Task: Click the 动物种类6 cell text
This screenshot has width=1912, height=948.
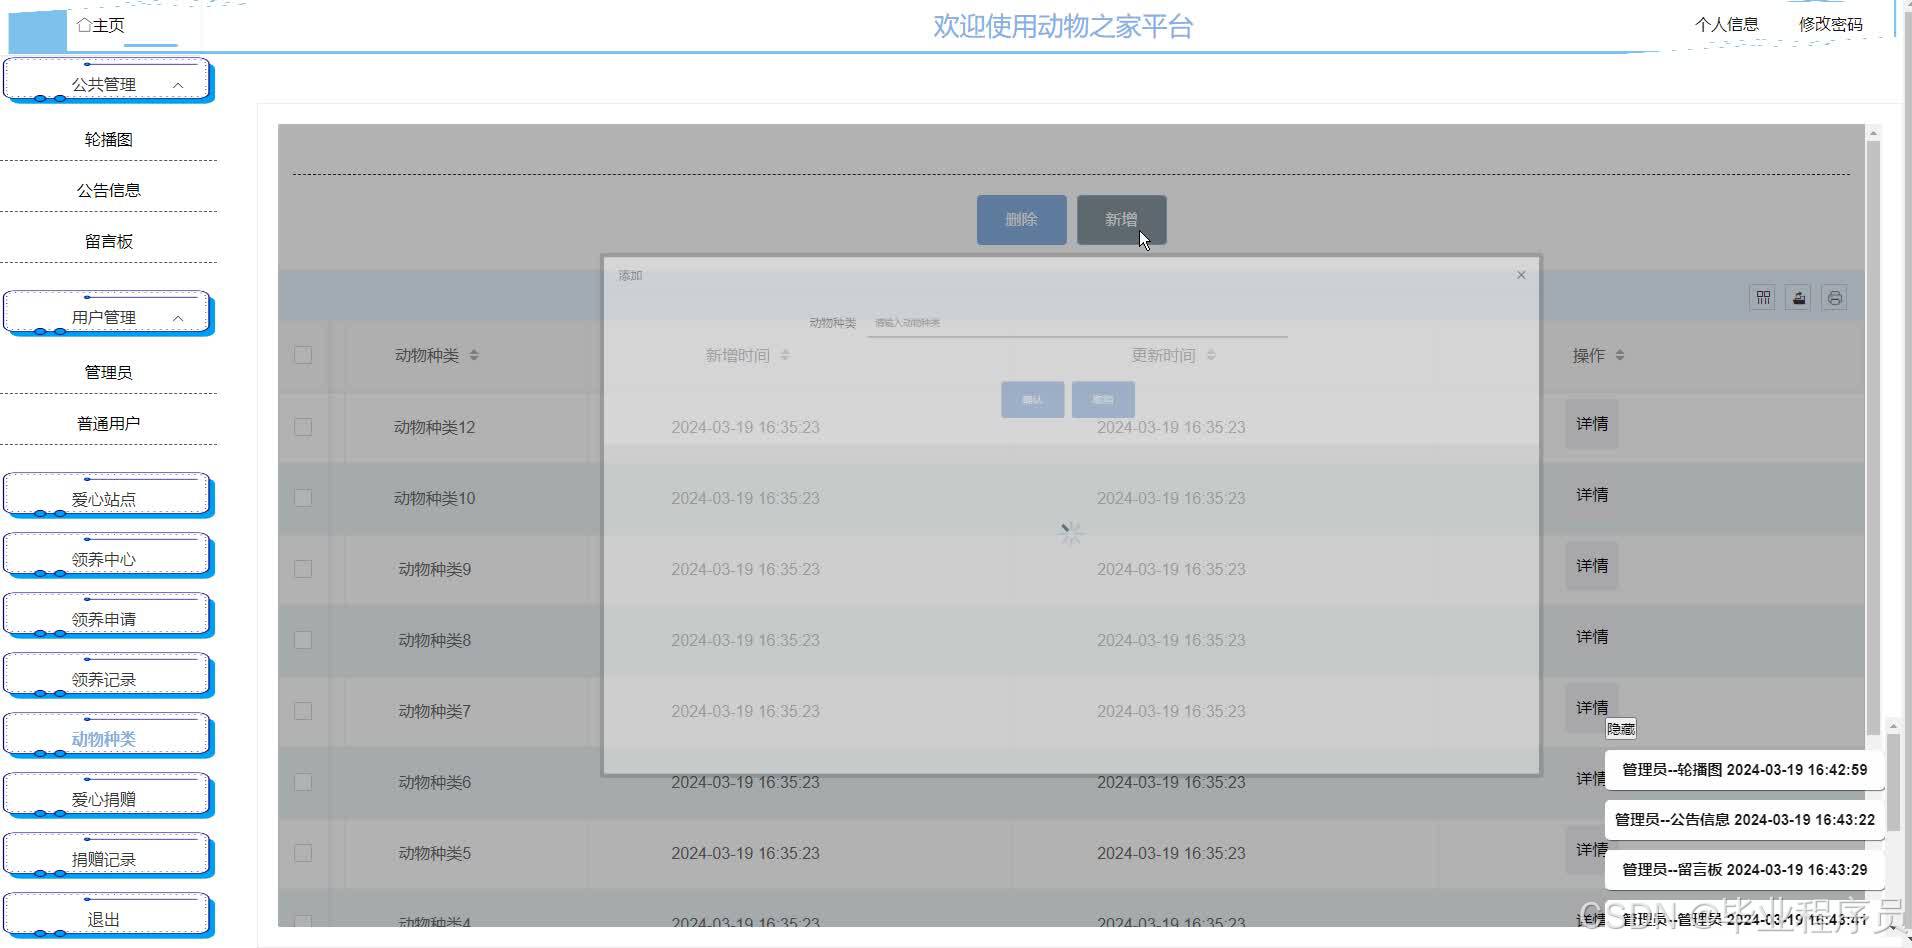Action: pos(434,782)
